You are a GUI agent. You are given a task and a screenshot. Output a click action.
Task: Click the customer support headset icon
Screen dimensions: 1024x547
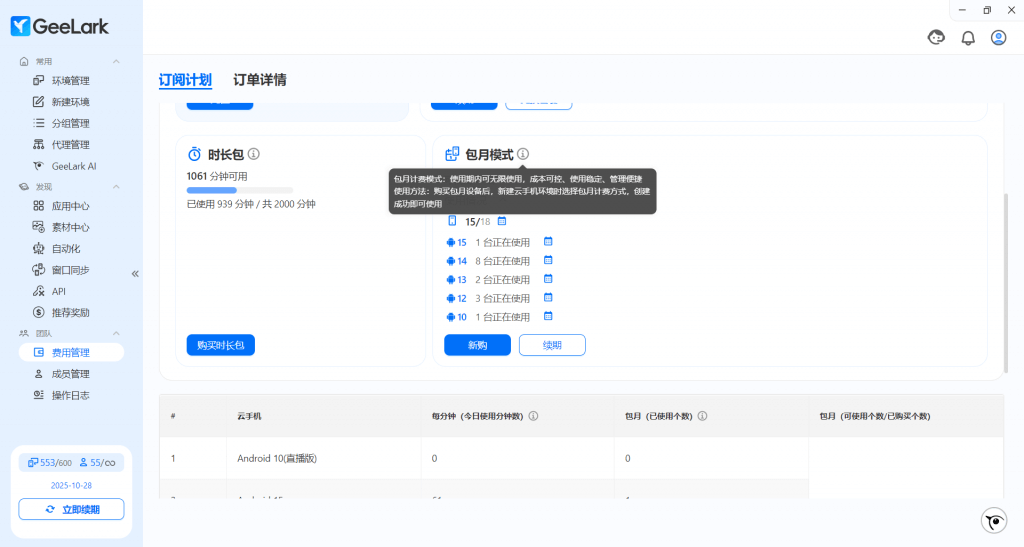937,38
